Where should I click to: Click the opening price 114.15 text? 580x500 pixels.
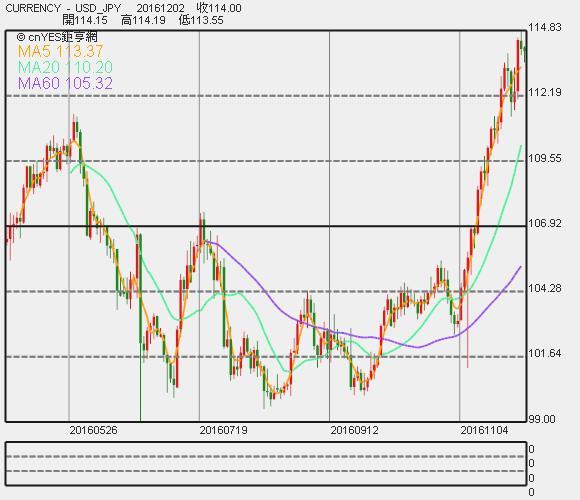[85, 20]
